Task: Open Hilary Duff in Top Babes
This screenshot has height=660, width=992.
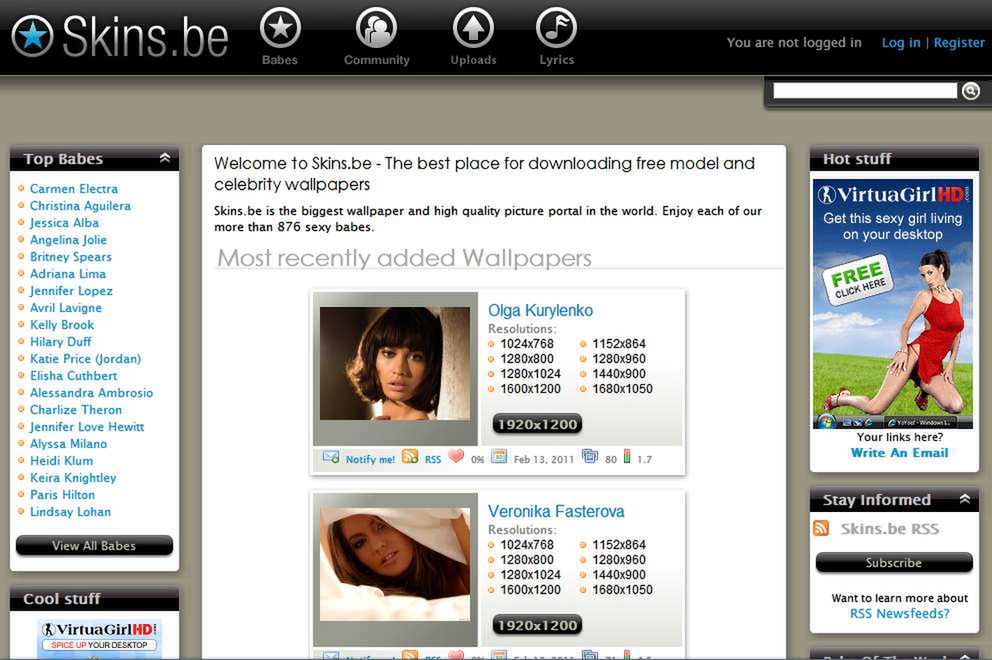Action: (x=61, y=342)
